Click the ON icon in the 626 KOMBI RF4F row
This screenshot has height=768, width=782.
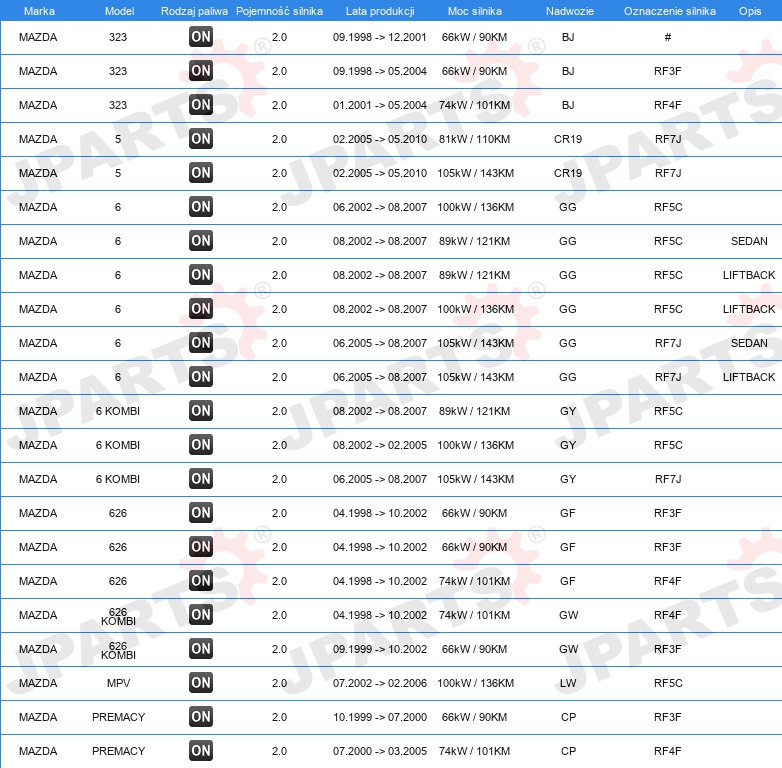click(201, 614)
